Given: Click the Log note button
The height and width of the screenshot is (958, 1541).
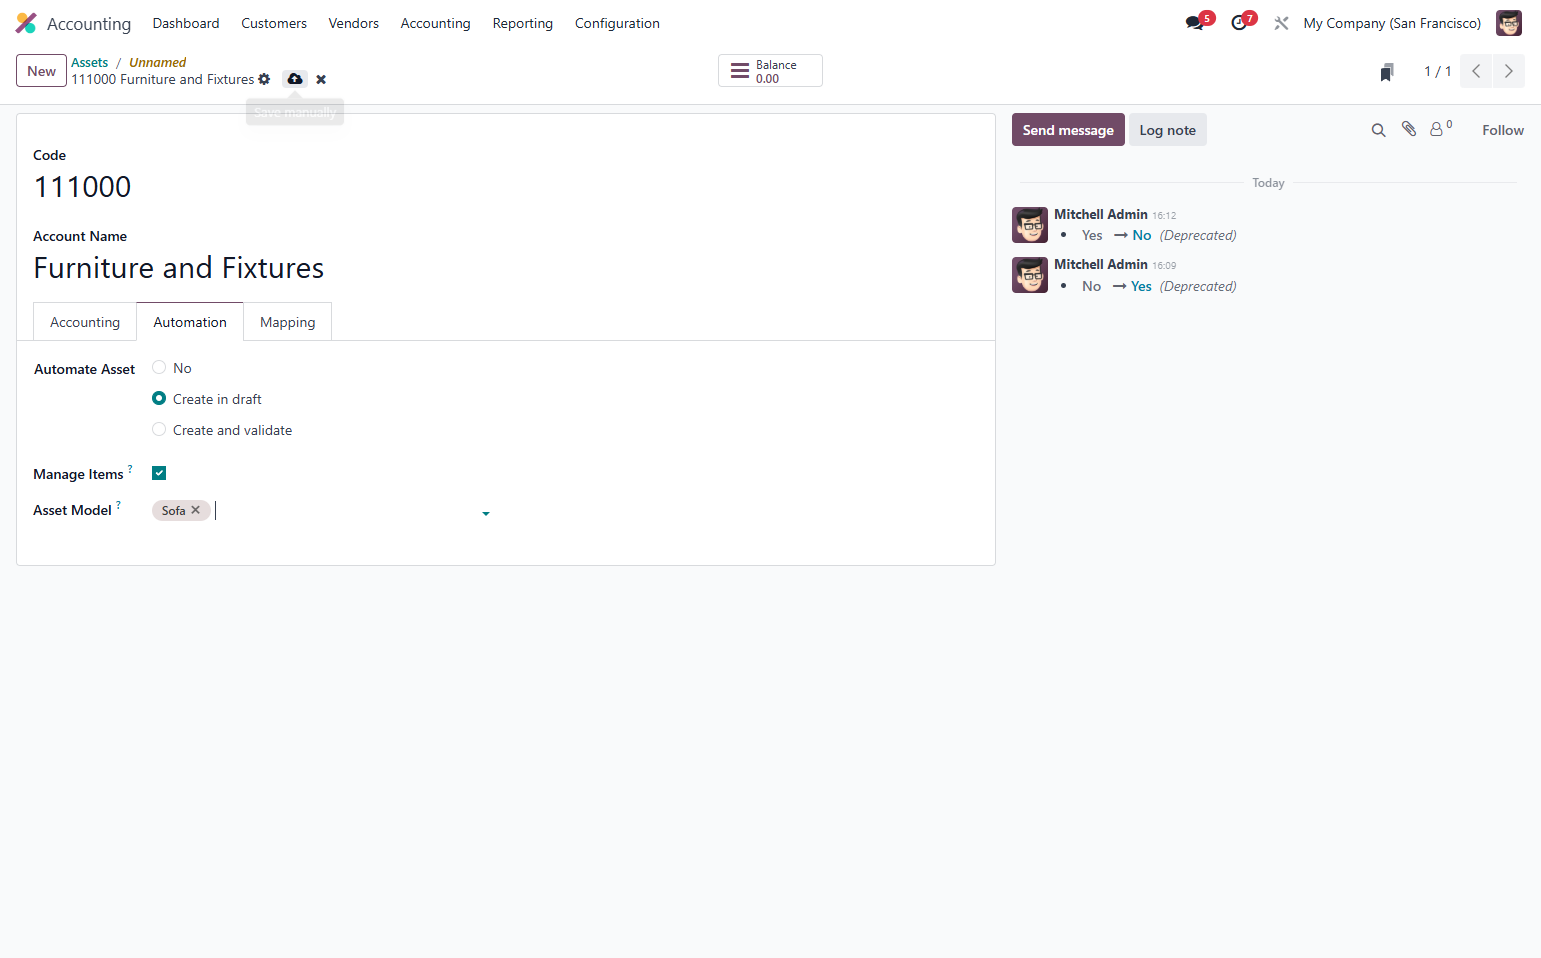Looking at the screenshot, I should [x=1168, y=130].
